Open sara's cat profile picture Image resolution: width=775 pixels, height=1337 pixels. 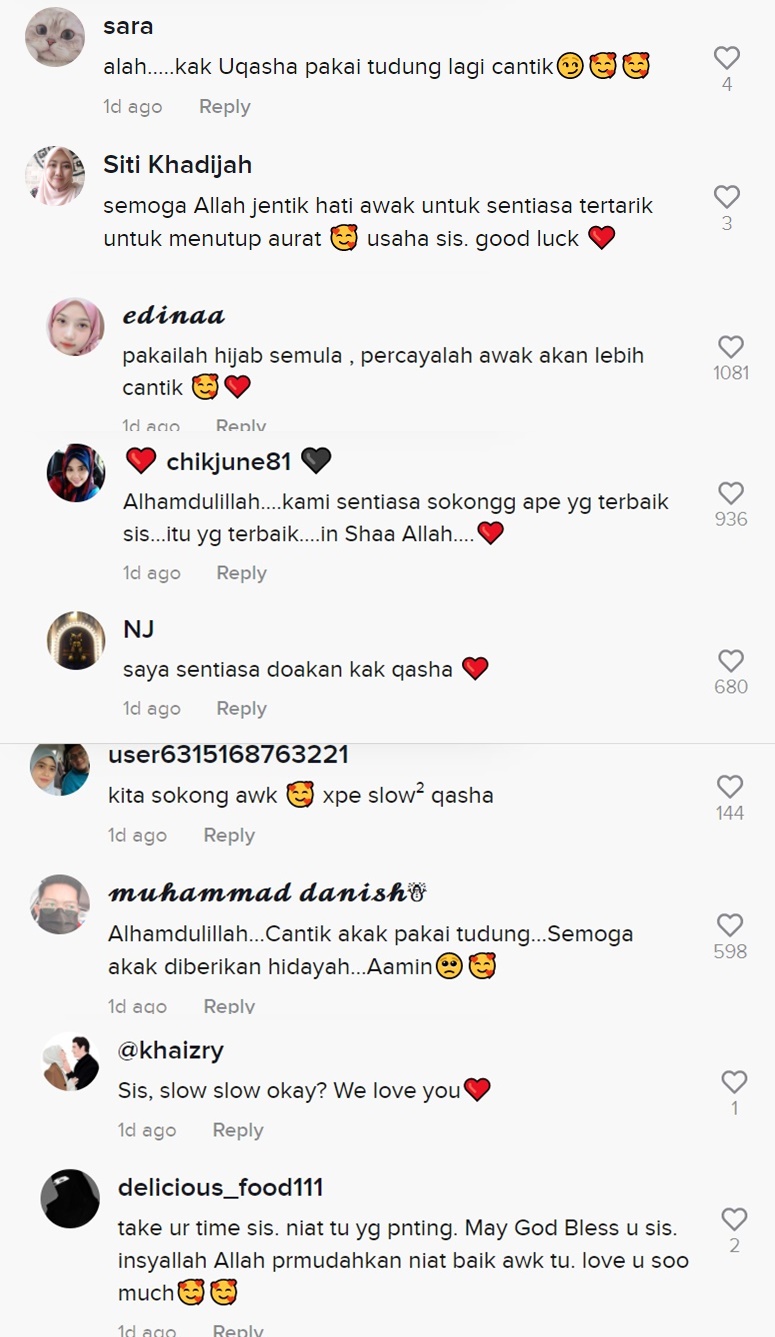click(55, 37)
